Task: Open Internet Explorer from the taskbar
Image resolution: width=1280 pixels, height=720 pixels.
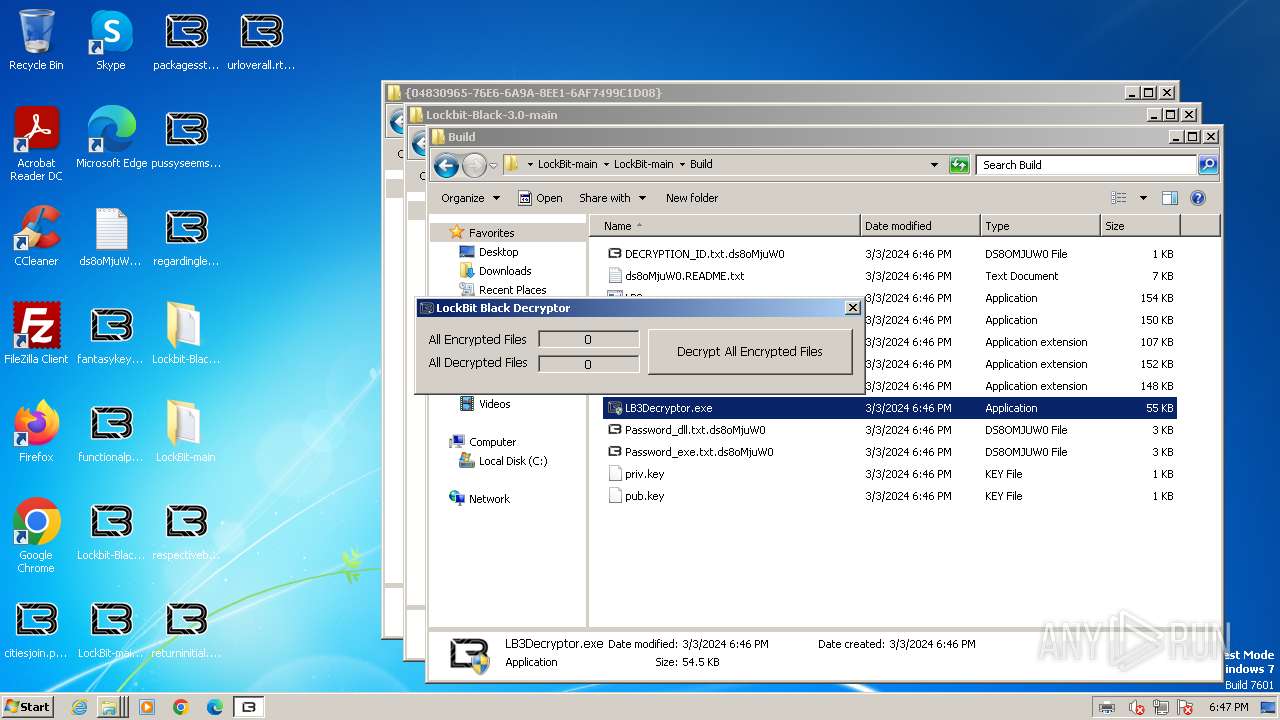Action: (79, 707)
